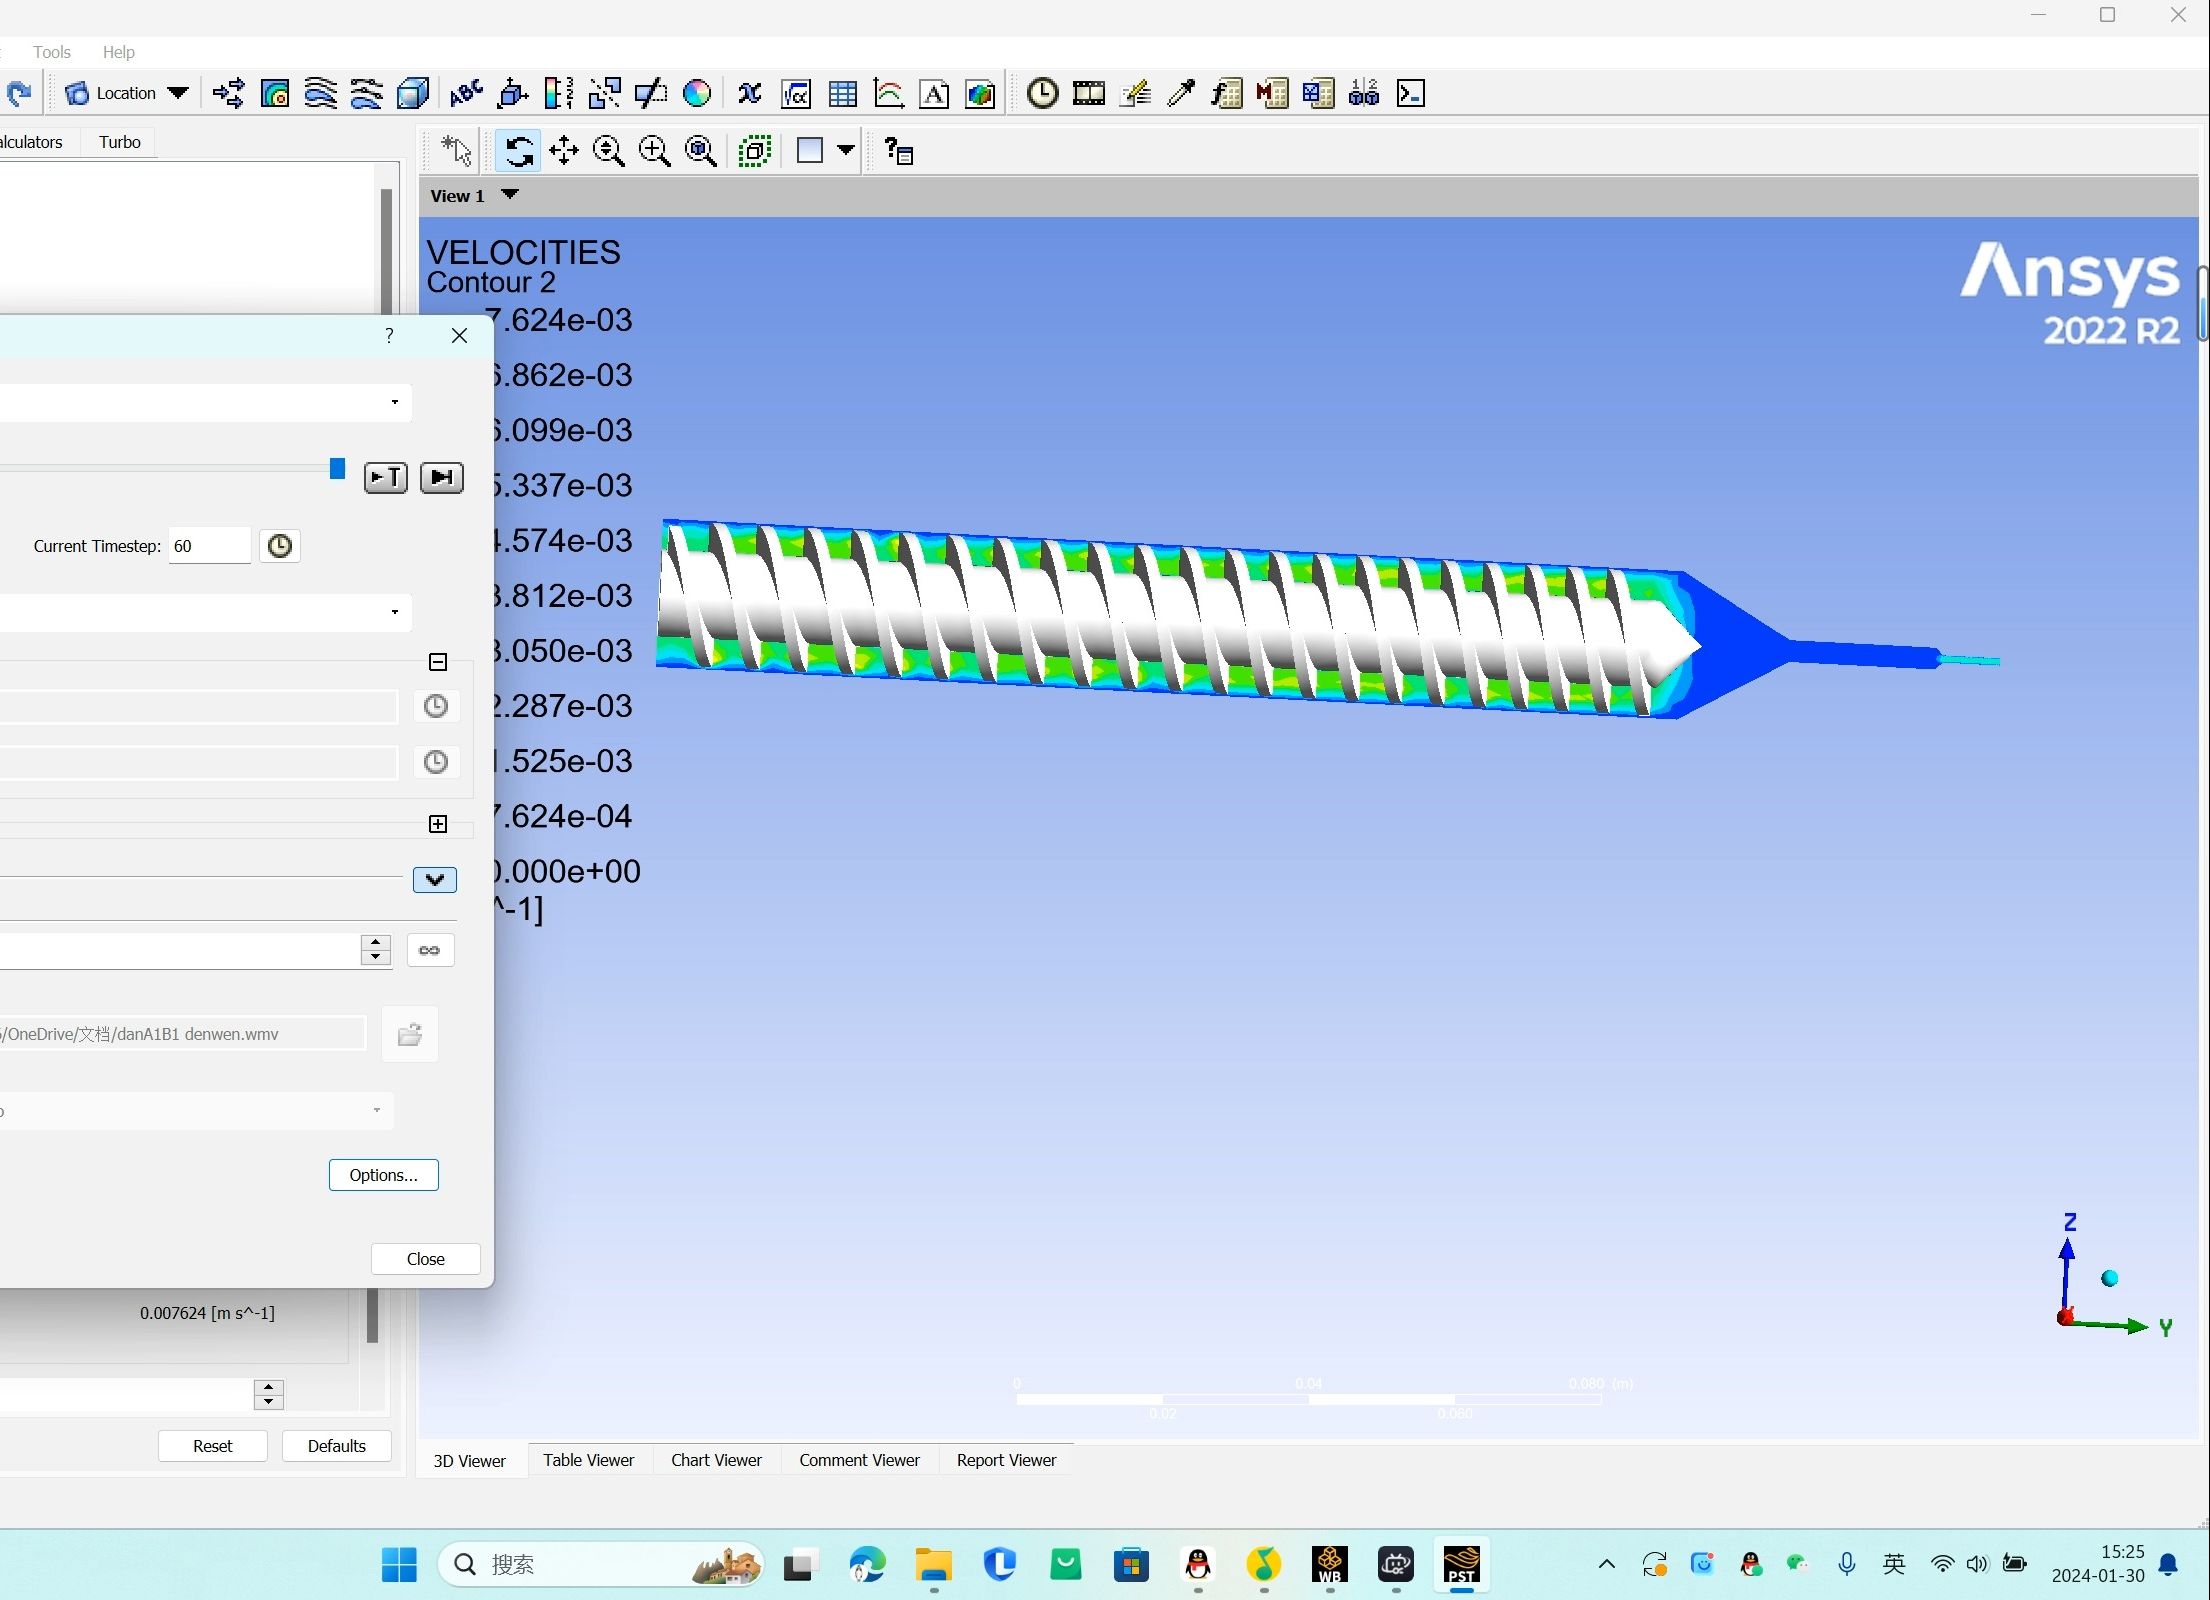The image size is (2210, 1600).
Task: Switch to the Chart Viewer tab
Action: pyautogui.click(x=716, y=1461)
